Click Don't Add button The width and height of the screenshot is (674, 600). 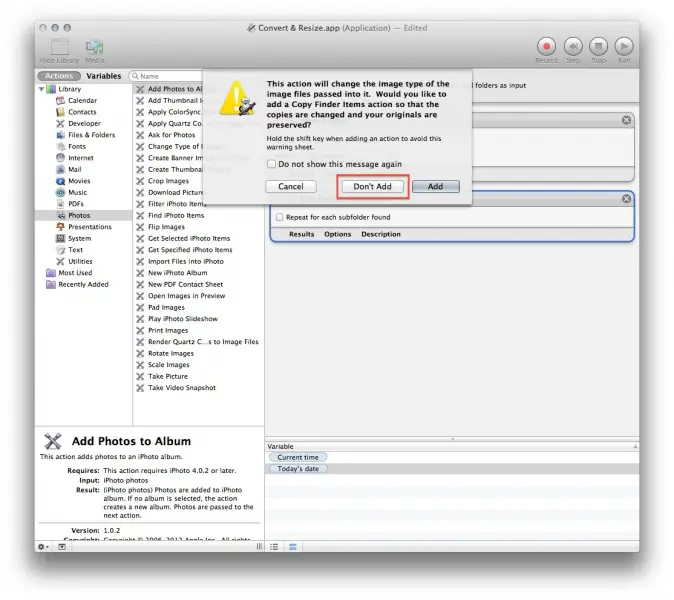click(373, 187)
